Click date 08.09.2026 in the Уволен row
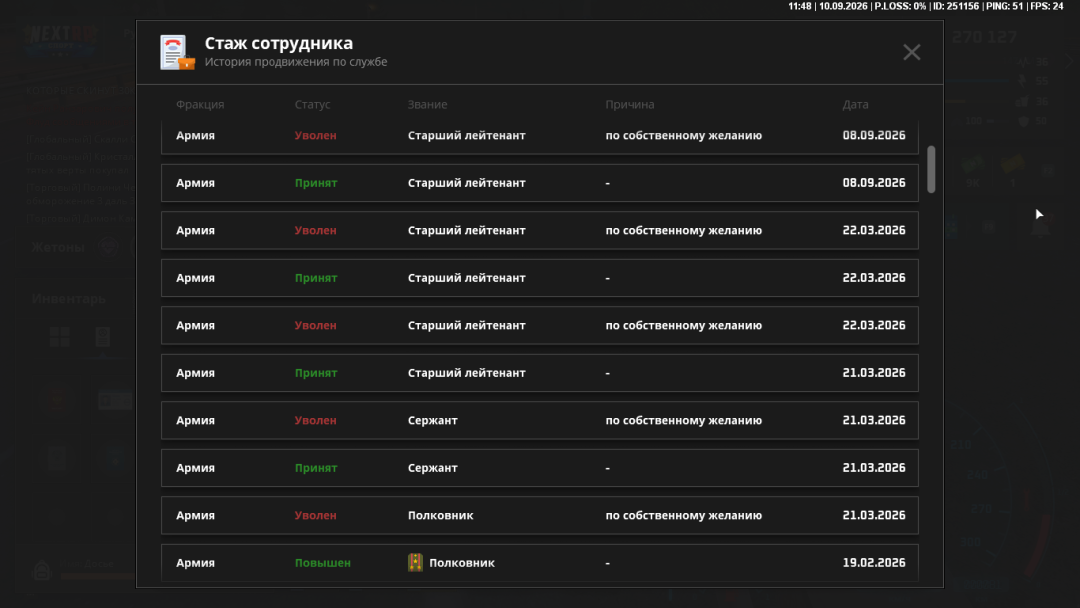The width and height of the screenshot is (1080, 608). tap(874, 136)
